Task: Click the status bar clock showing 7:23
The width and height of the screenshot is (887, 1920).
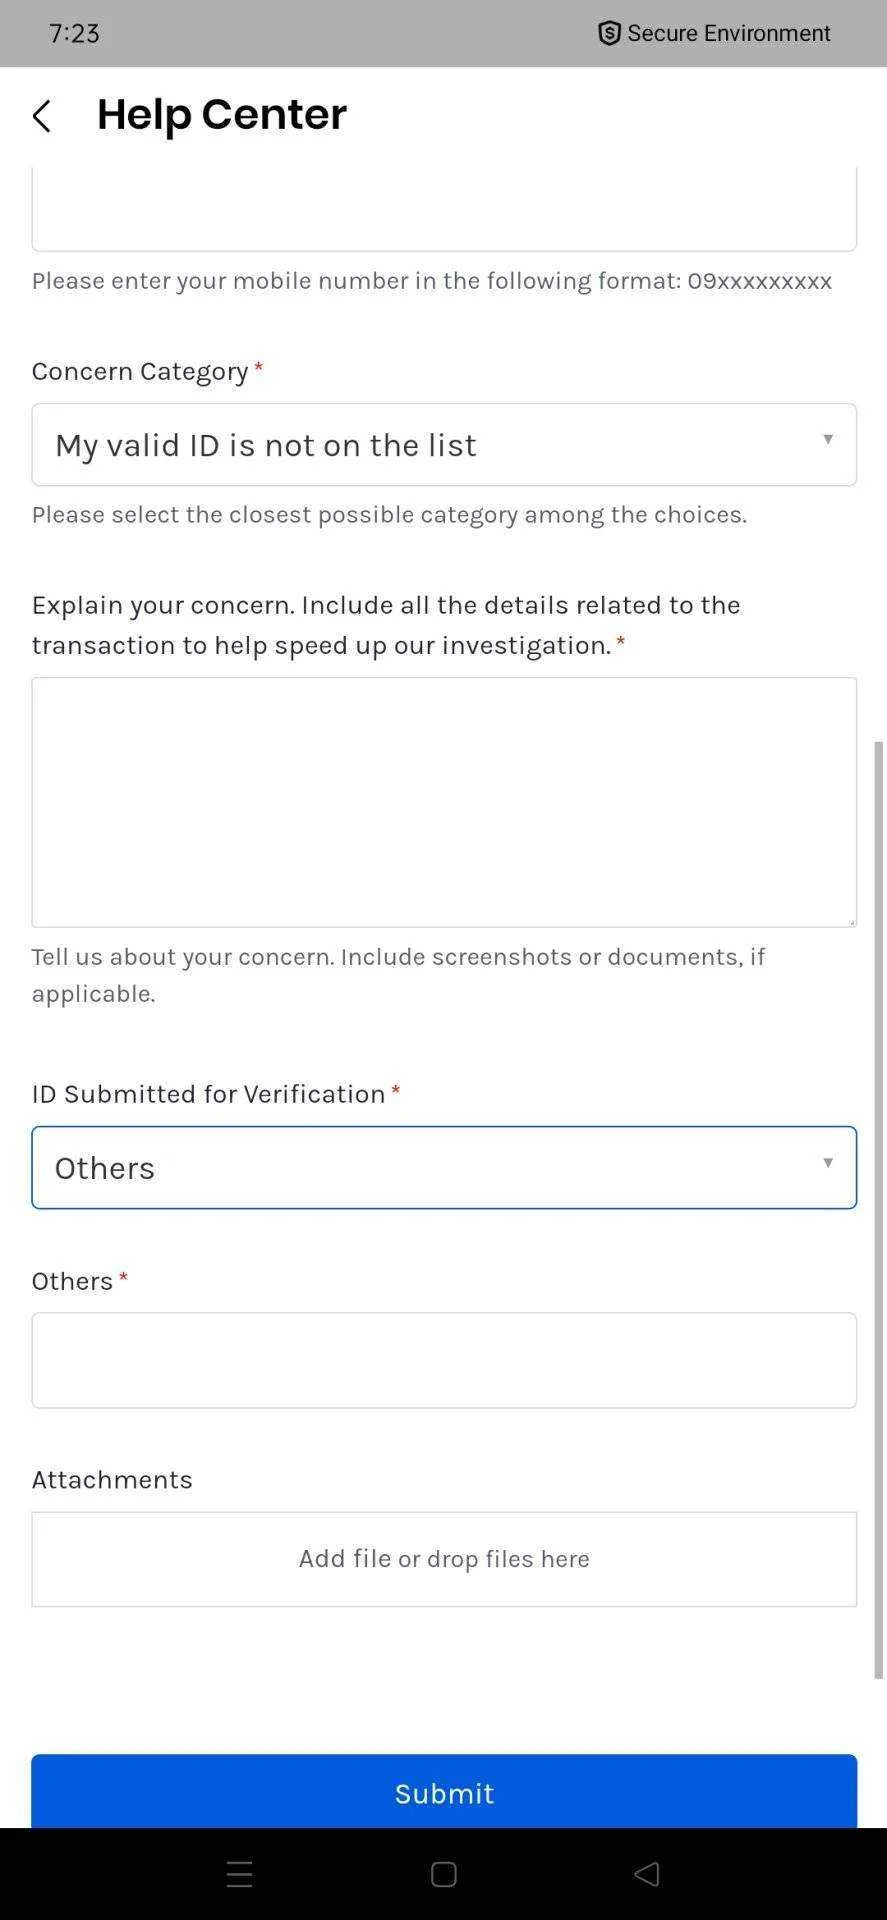Action: coord(74,33)
